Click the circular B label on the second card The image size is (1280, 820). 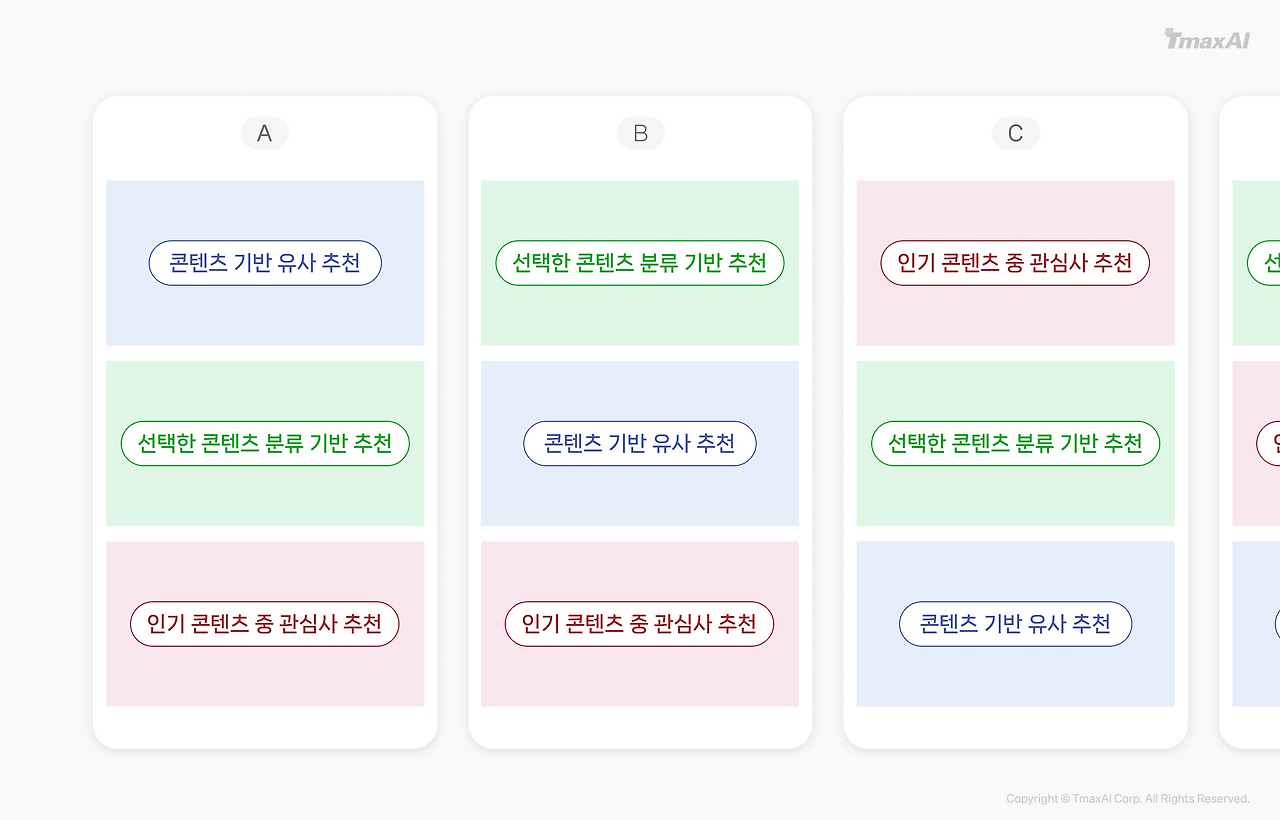[640, 132]
